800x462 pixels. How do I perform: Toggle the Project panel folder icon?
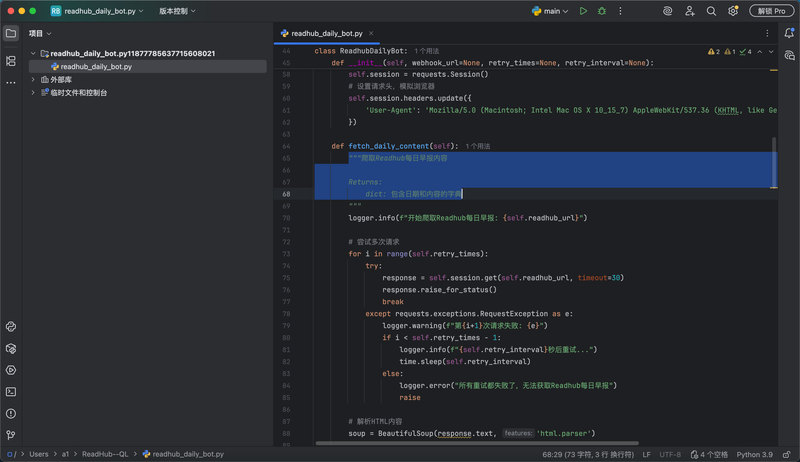pyautogui.click(x=11, y=33)
